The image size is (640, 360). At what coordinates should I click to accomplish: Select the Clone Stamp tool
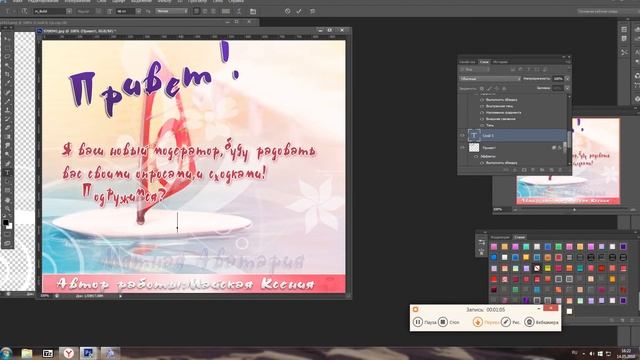click(x=7, y=109)
